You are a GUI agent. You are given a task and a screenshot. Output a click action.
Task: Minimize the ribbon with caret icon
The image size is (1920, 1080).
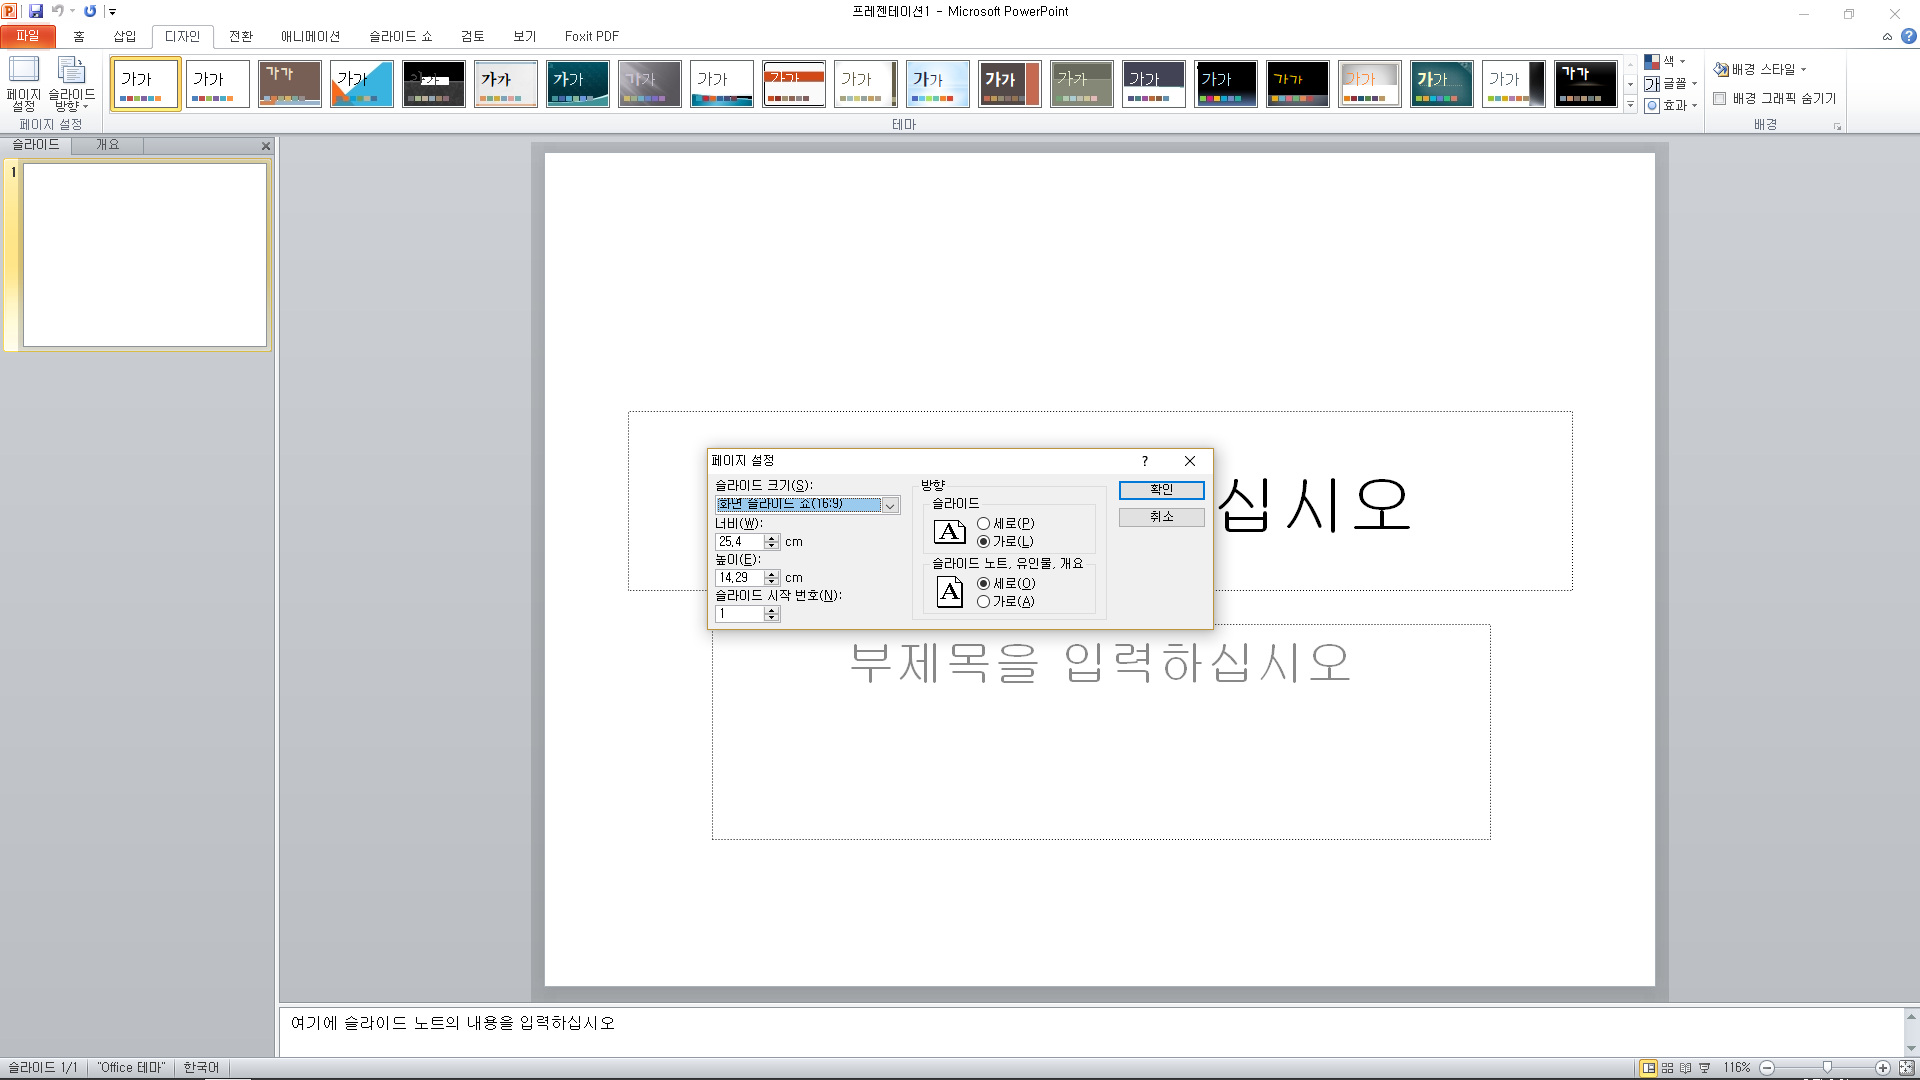coord(1887,37)
